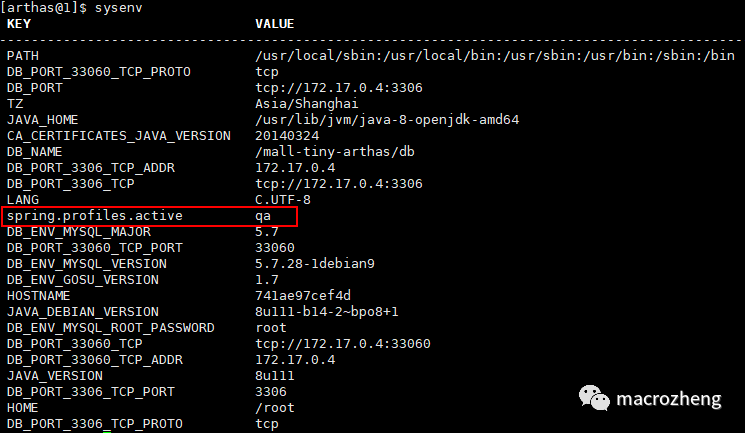The image size is (745, 433).
Task: Click the 3306 port value
Action: [271, 392]
